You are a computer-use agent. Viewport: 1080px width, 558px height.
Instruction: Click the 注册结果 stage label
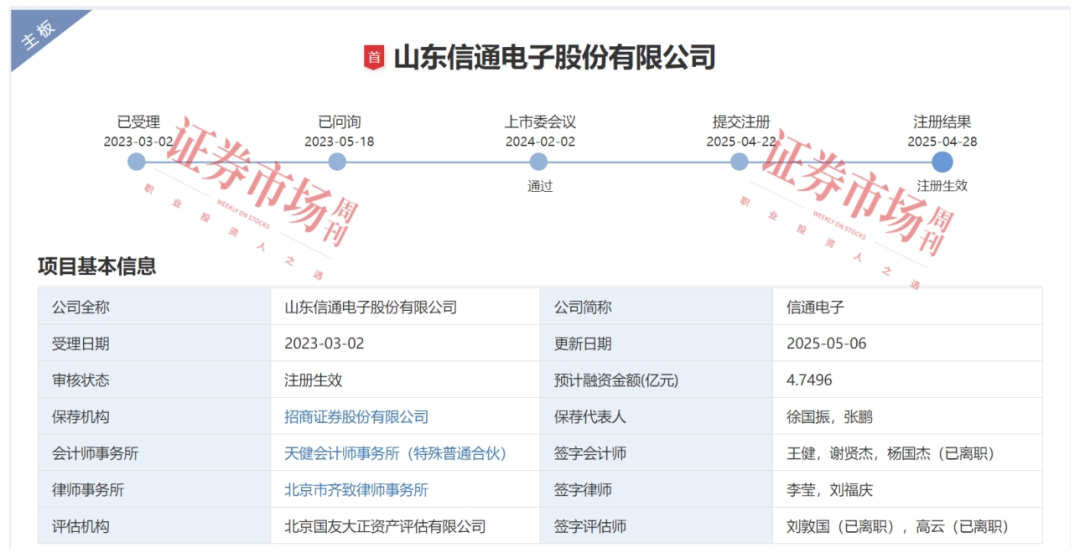pyautogui.click(x=942, y=122)
